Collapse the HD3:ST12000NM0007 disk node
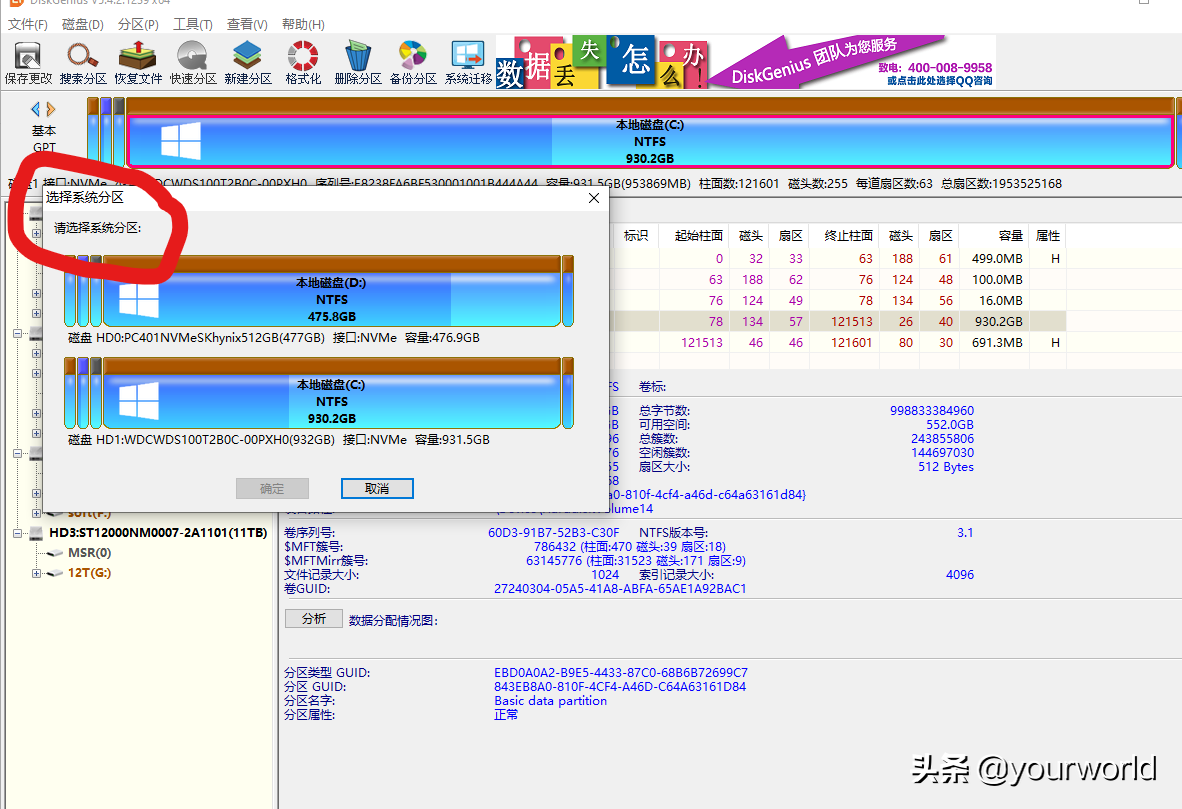1182x809 pixels. pos(17,533)
